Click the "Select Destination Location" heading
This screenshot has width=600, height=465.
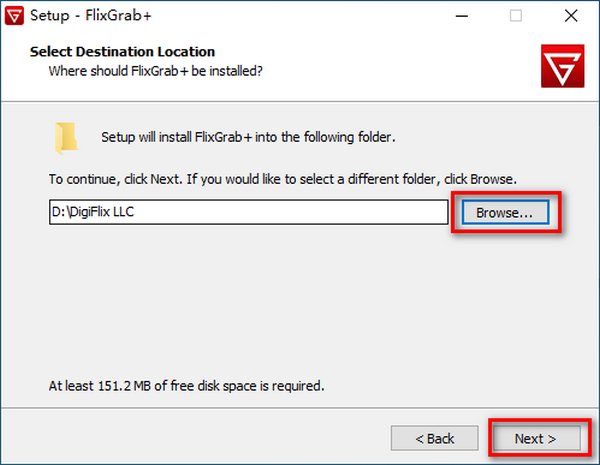tap(122, 51)
